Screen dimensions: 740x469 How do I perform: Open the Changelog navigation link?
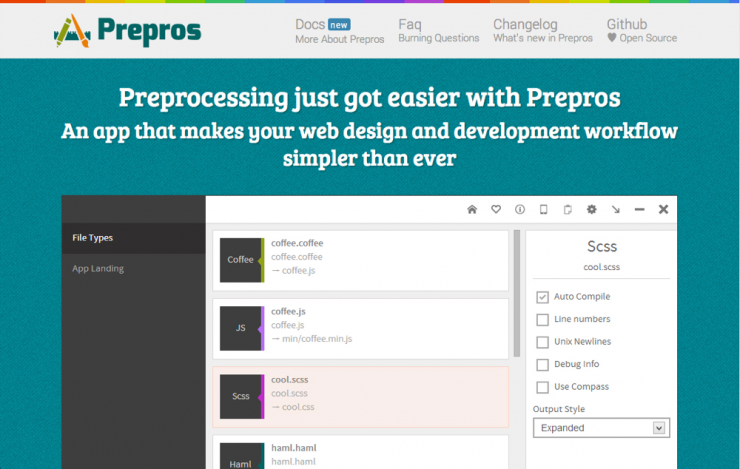pyautogui.click(x=525, y=24)
